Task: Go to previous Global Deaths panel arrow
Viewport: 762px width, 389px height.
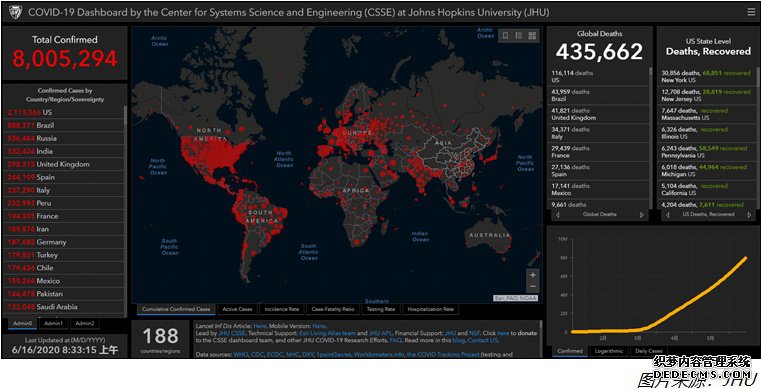Action: coord(557,214)
